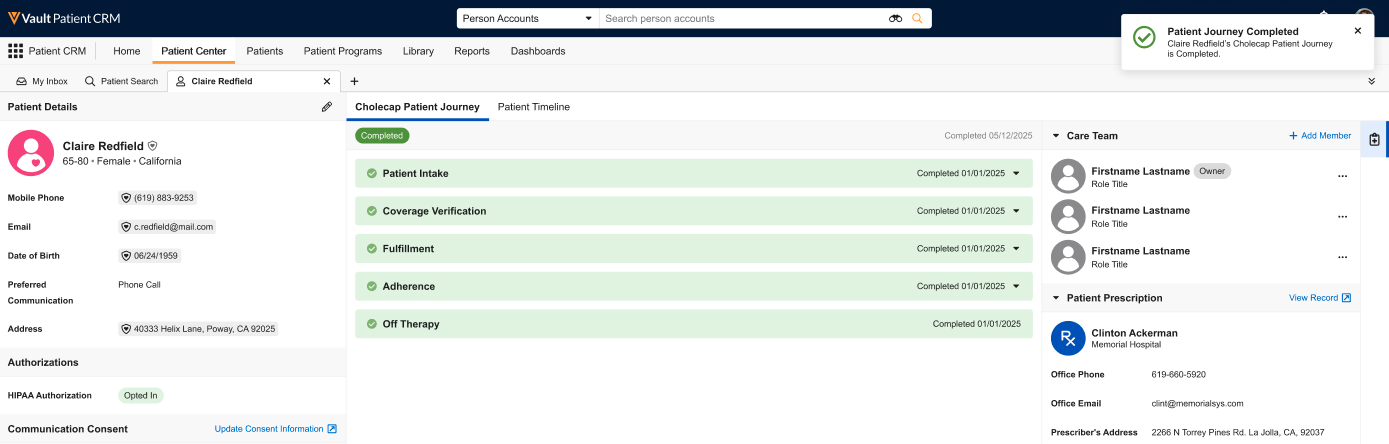
Task: Open the clipboard panel on right edge
Action: [1375, 140]
